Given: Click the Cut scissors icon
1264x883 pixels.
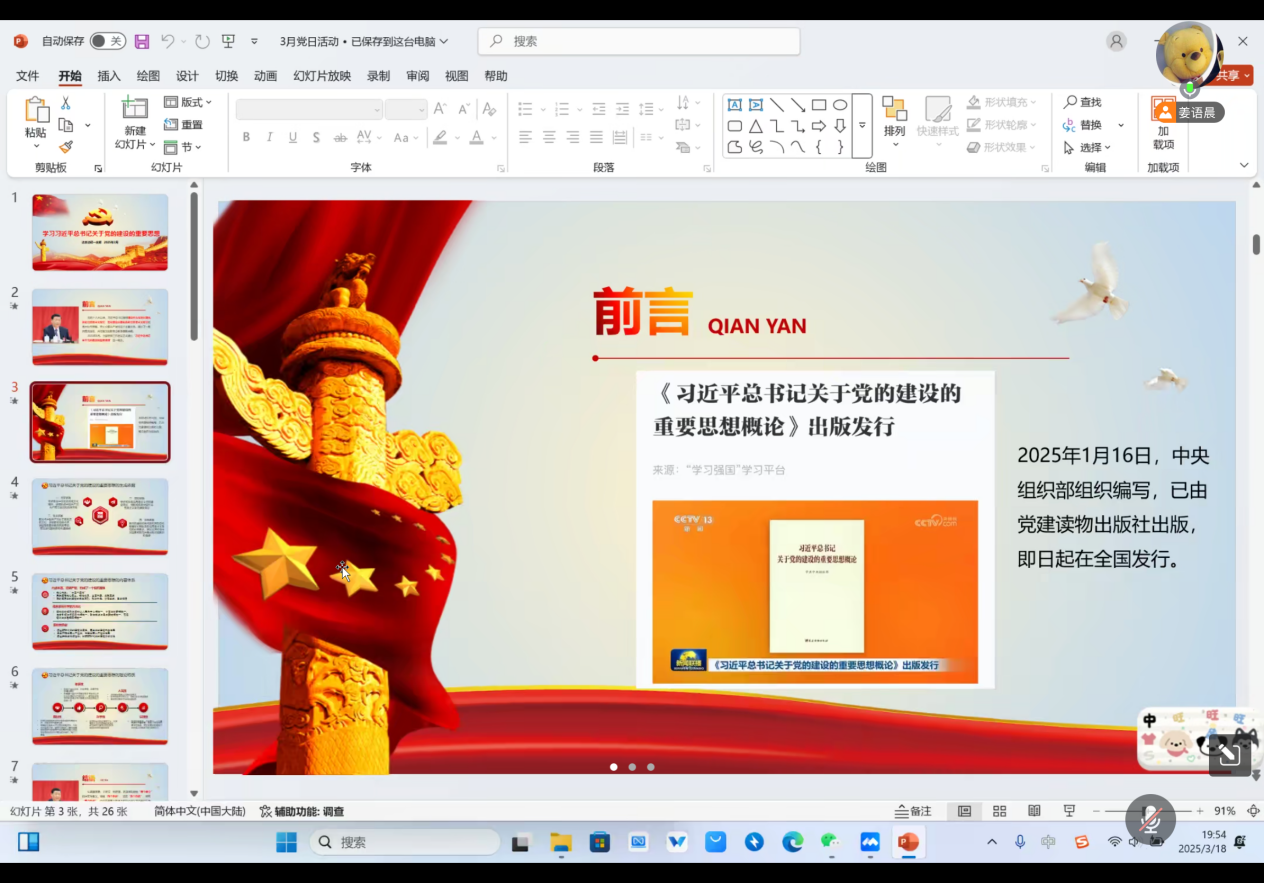Looking at the screenshot, I should pos(66,103).
